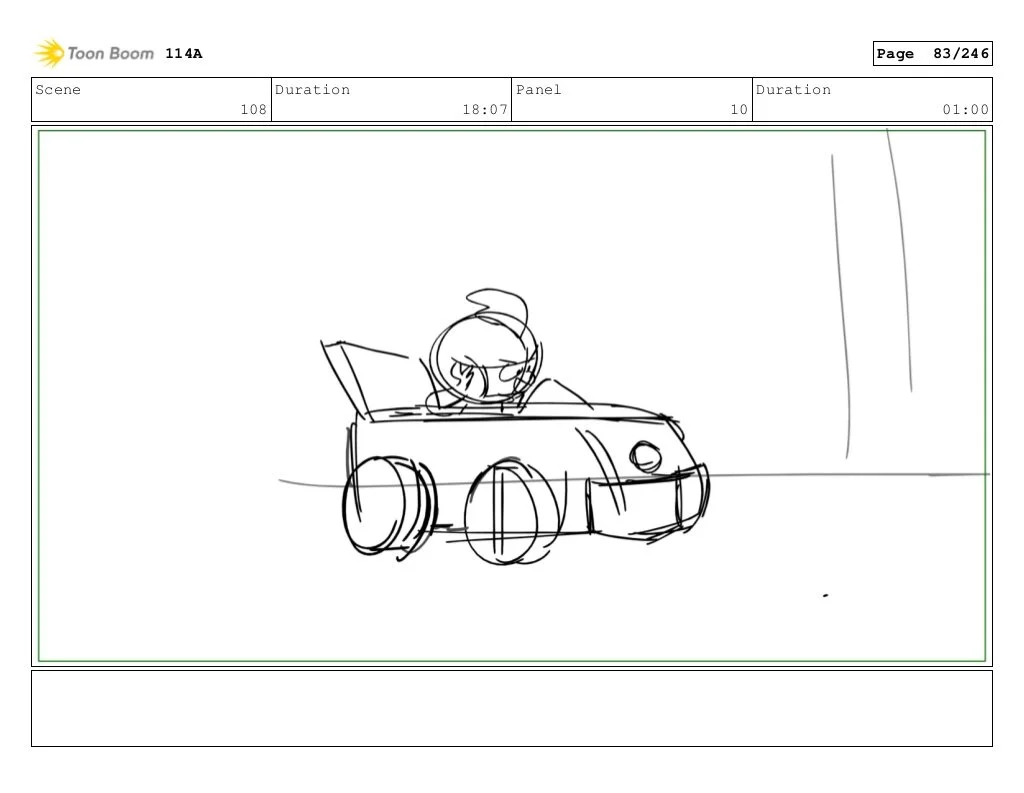The height and width of the screenshot is (793, 1024).
Task: Select the Scene header label
Action: click(x=58, y=89)
